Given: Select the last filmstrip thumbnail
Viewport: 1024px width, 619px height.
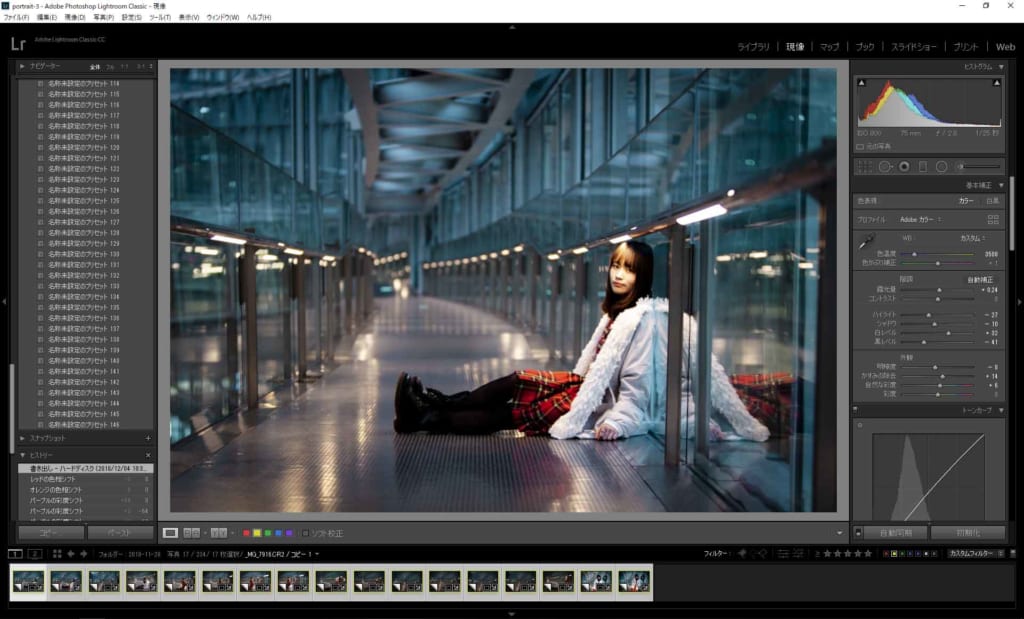Looking at the screenshot, I should click(633, 581).
